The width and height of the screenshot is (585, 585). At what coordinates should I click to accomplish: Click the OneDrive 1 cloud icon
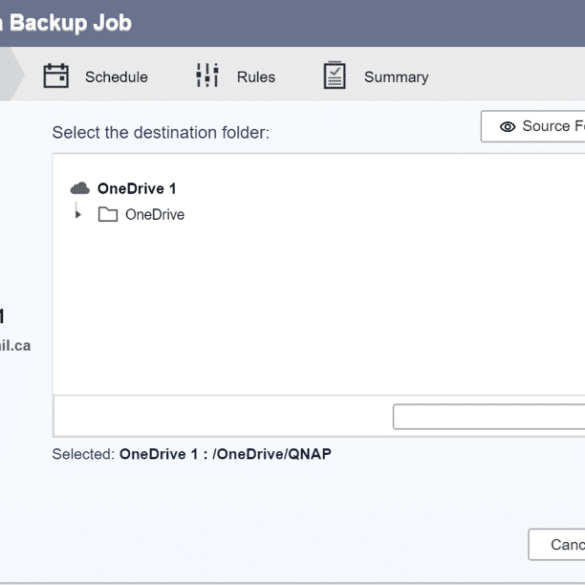click(80, 188)
